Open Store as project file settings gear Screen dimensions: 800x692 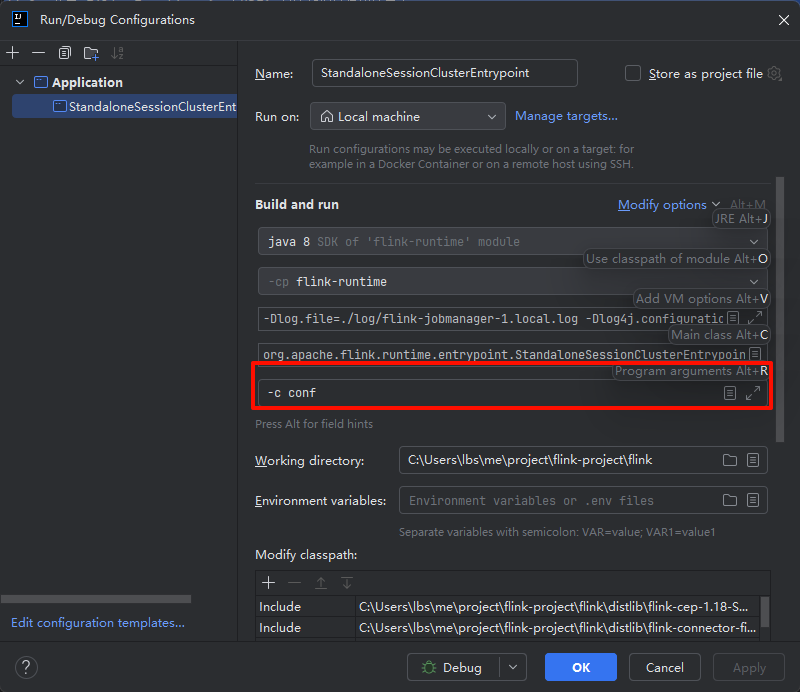tap(773, 73)
